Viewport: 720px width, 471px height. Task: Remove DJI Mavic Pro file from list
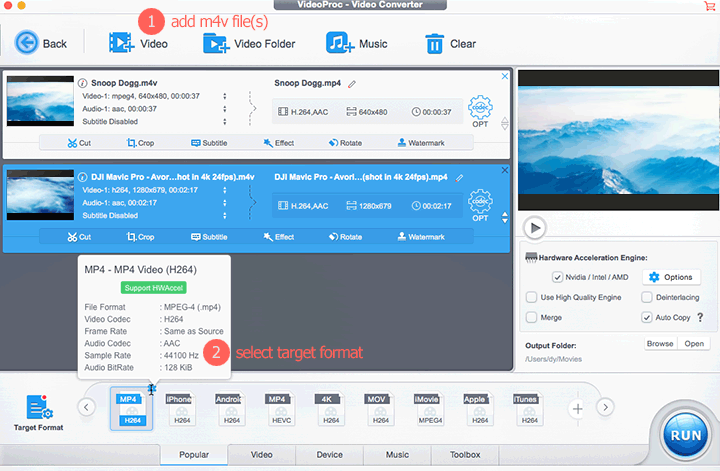505,170
